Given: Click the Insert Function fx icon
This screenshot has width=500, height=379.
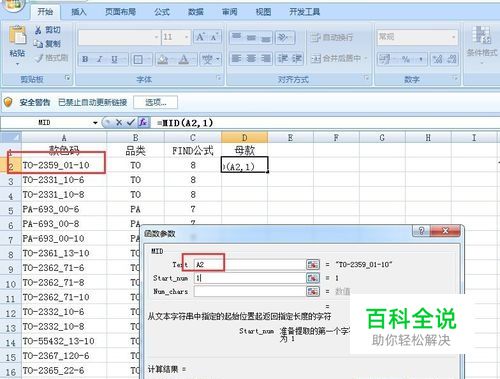Looking at the screenshot, I should pos(143,123).
